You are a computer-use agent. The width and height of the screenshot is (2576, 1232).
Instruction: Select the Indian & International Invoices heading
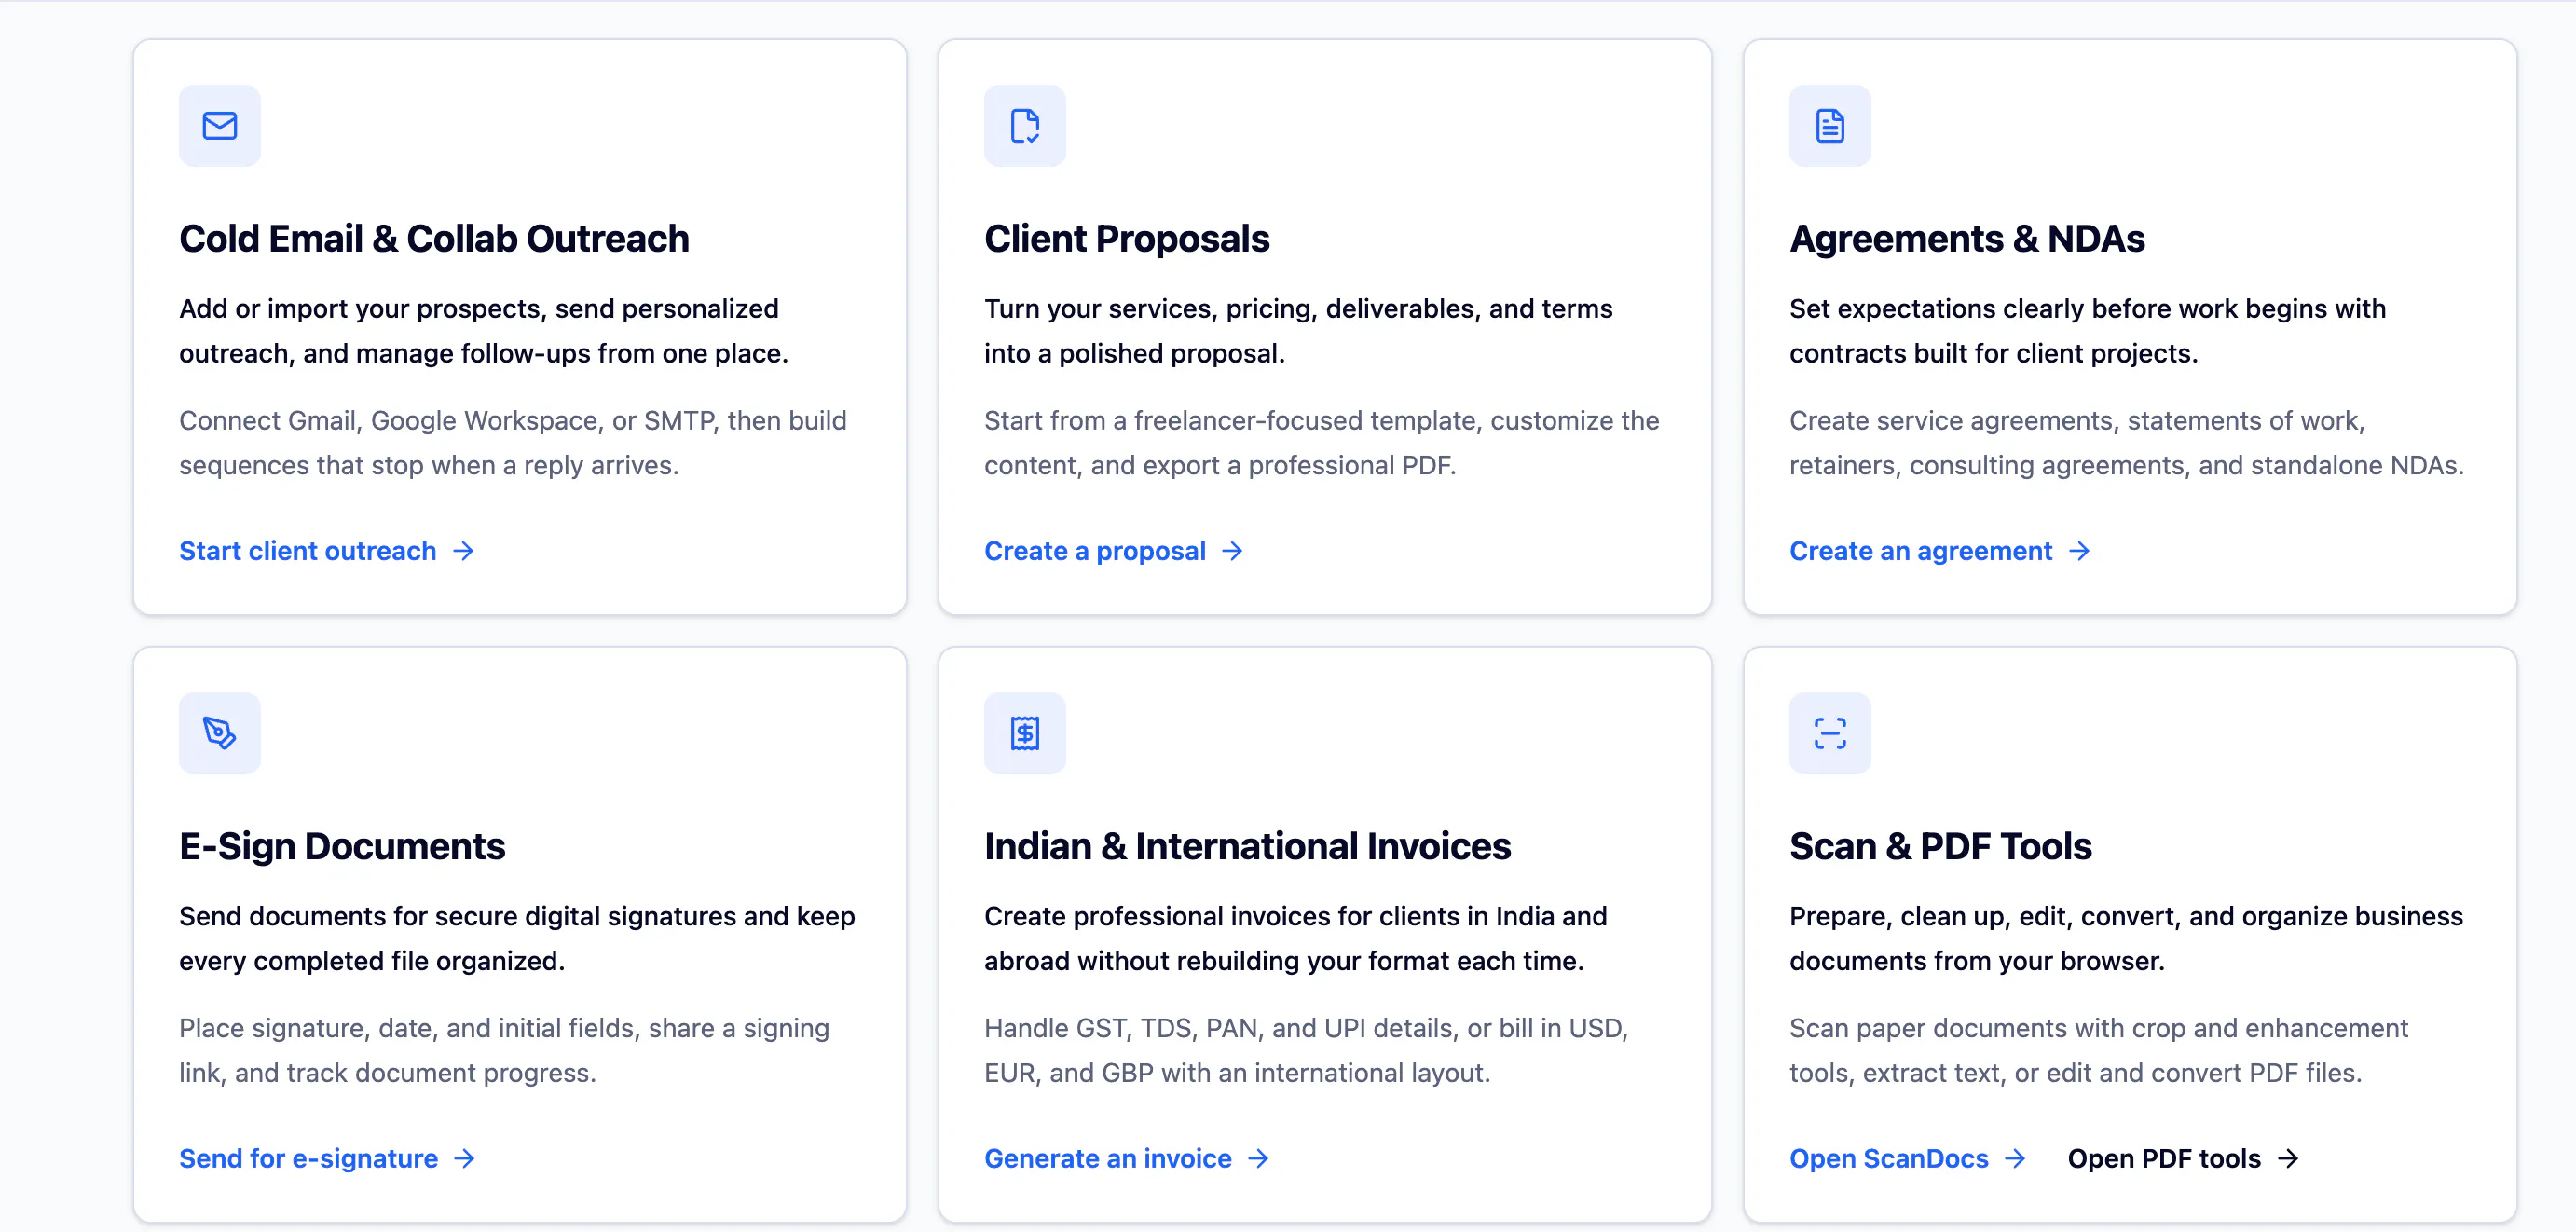pyautogui.click(x=1247, y=846)
